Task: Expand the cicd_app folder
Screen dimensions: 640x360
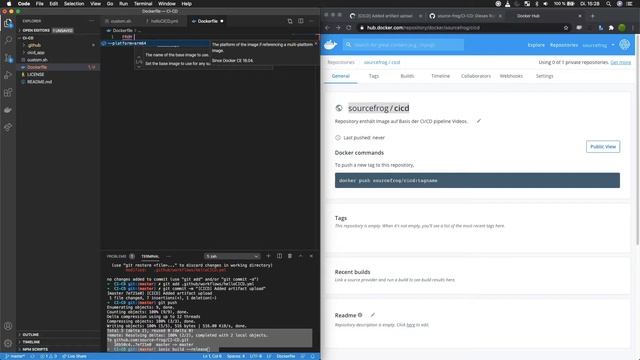Action: (x=36, y=53)
